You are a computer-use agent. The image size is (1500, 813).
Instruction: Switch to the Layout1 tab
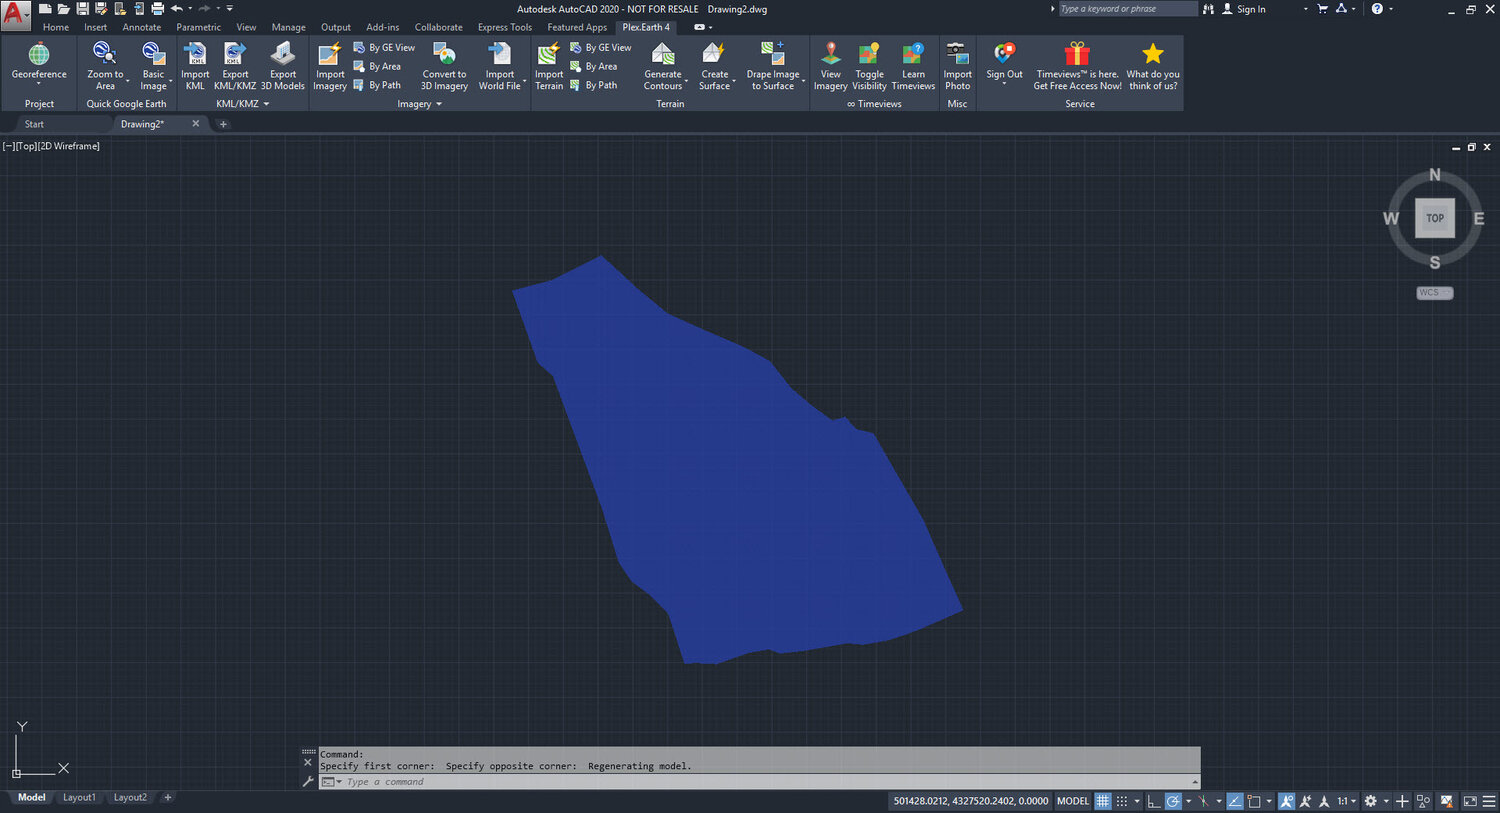[x=79, y=797]
